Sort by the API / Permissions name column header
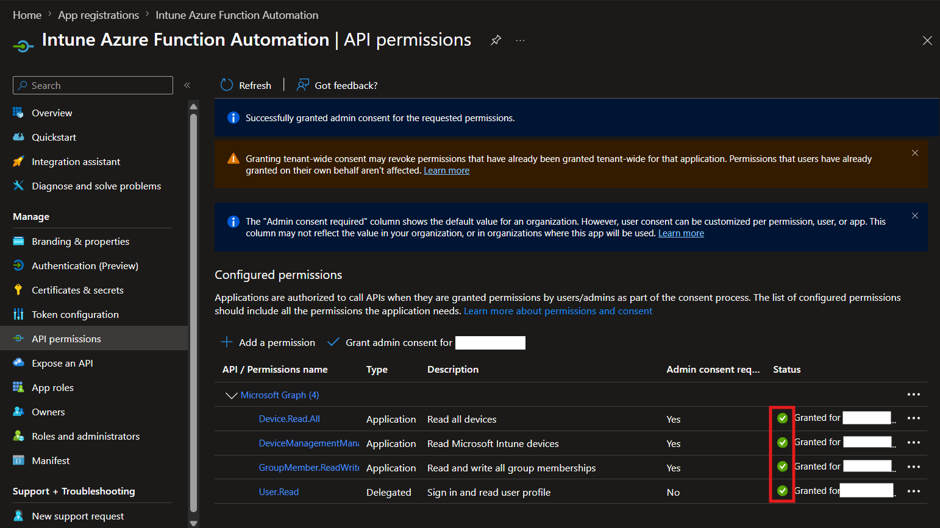Screen dimensions: 940x528 coord(275,370)
